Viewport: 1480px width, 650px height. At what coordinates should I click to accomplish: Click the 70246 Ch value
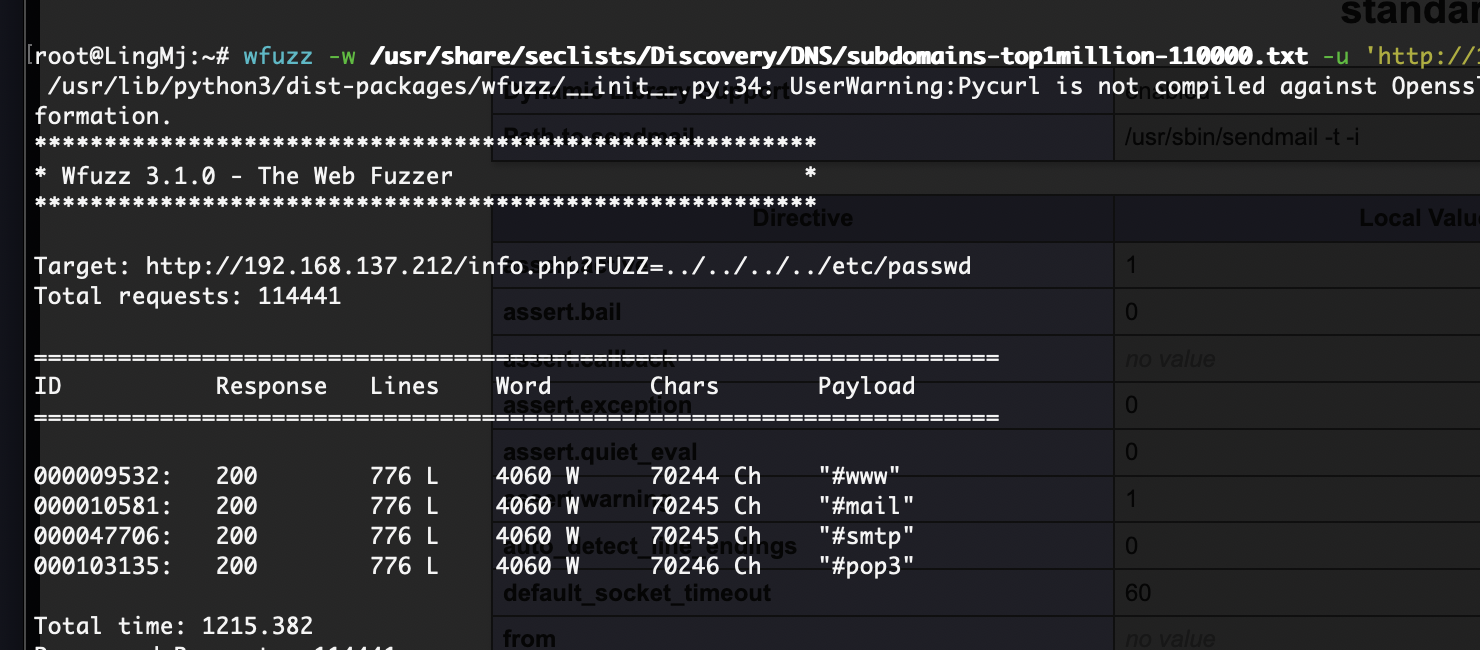[x=705, y=566]
